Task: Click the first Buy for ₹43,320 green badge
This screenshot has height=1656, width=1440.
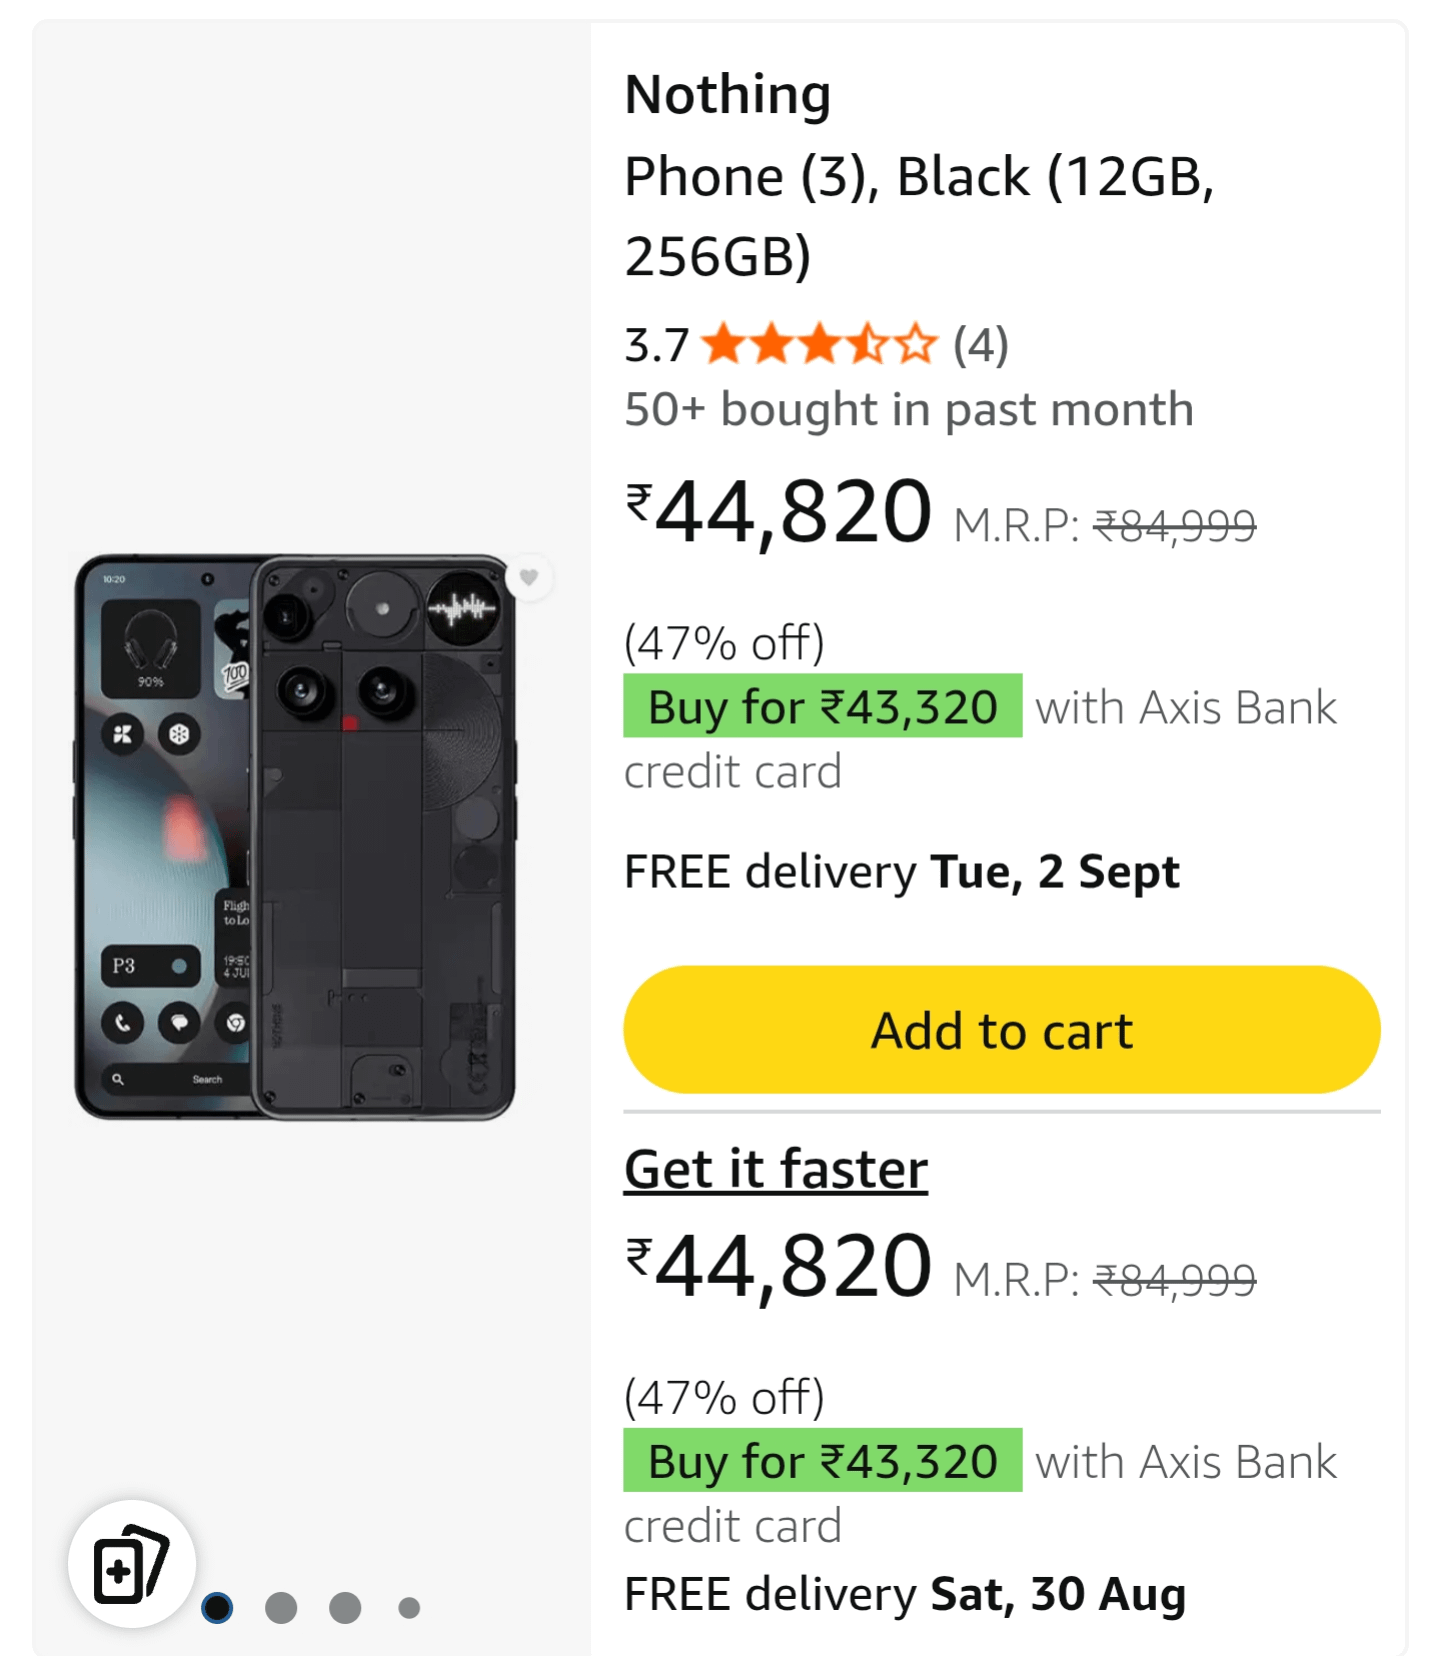Action: pyautogui.click(x=822, y=706)
